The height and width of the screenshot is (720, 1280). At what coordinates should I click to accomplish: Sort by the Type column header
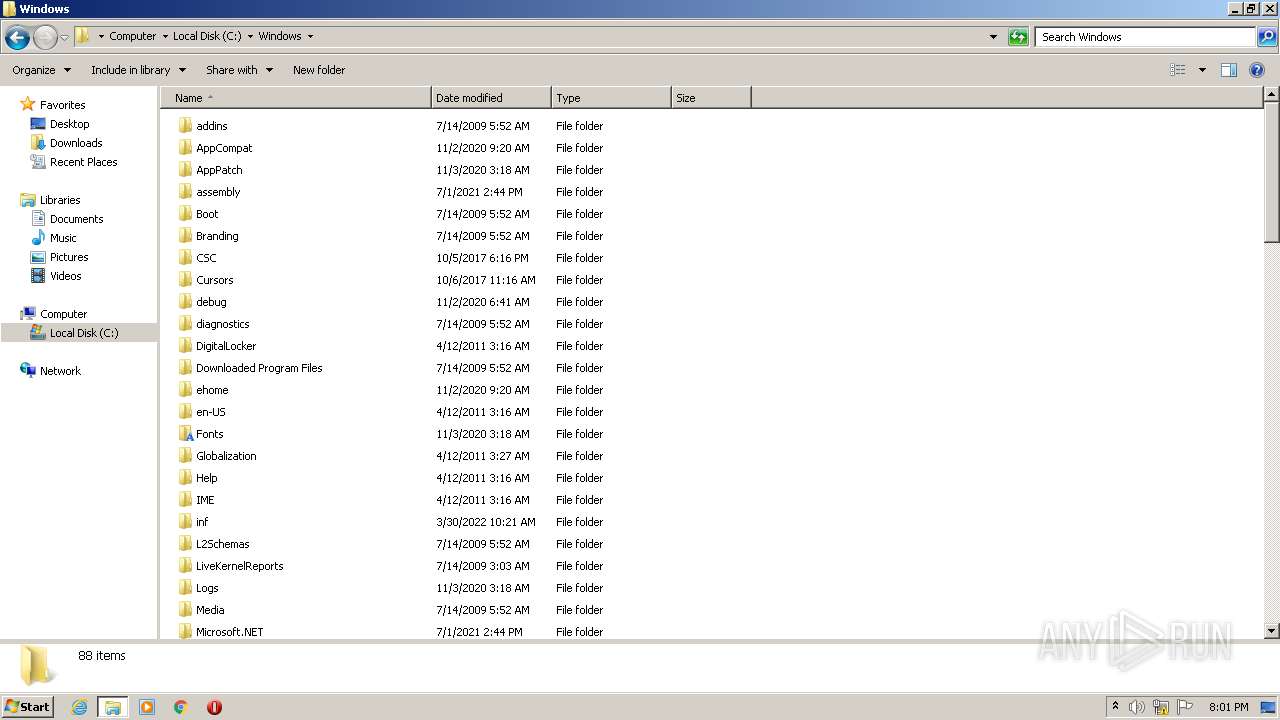pos(611,98)
